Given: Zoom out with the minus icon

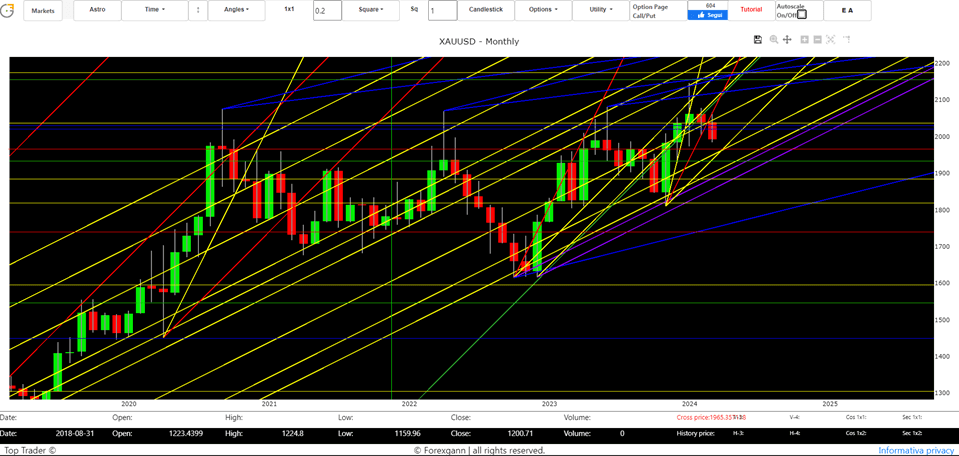Looking at the screenshot, I should point(817,40).
